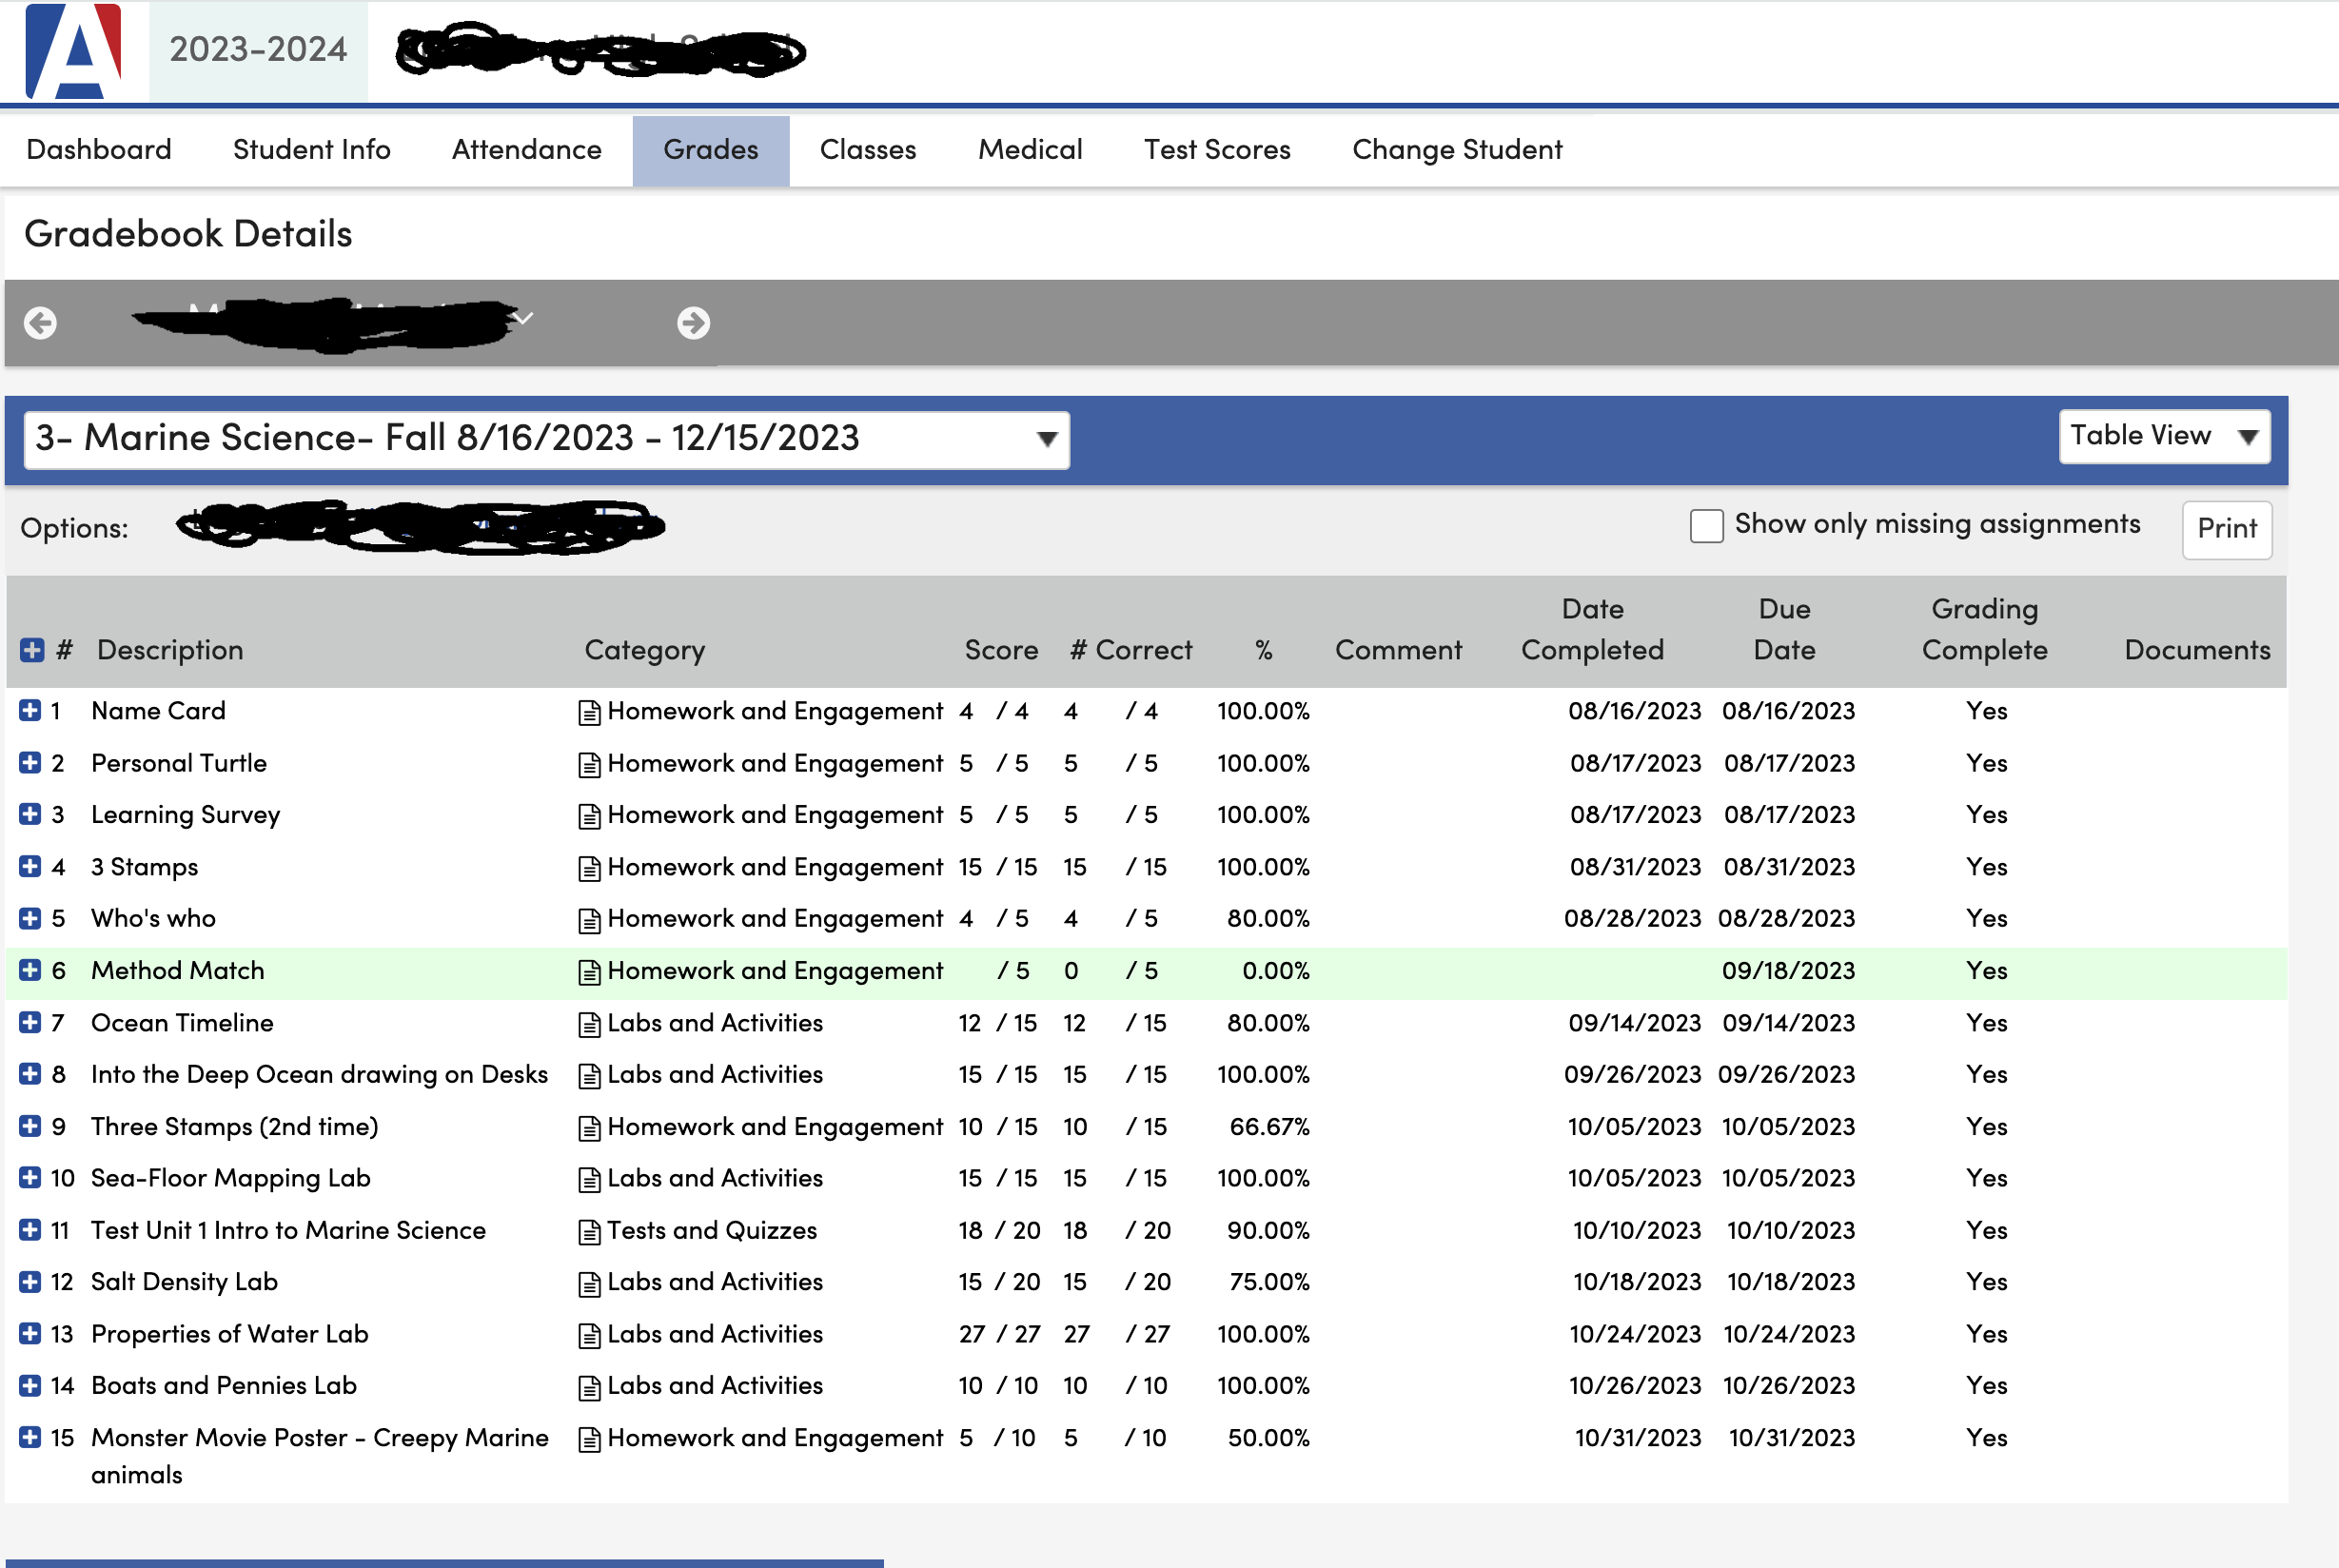Viewport: 2339px width, 1568px height.
Task: Expand details for Test Unit 1 assignment
Action: (x=30, y=1230)
